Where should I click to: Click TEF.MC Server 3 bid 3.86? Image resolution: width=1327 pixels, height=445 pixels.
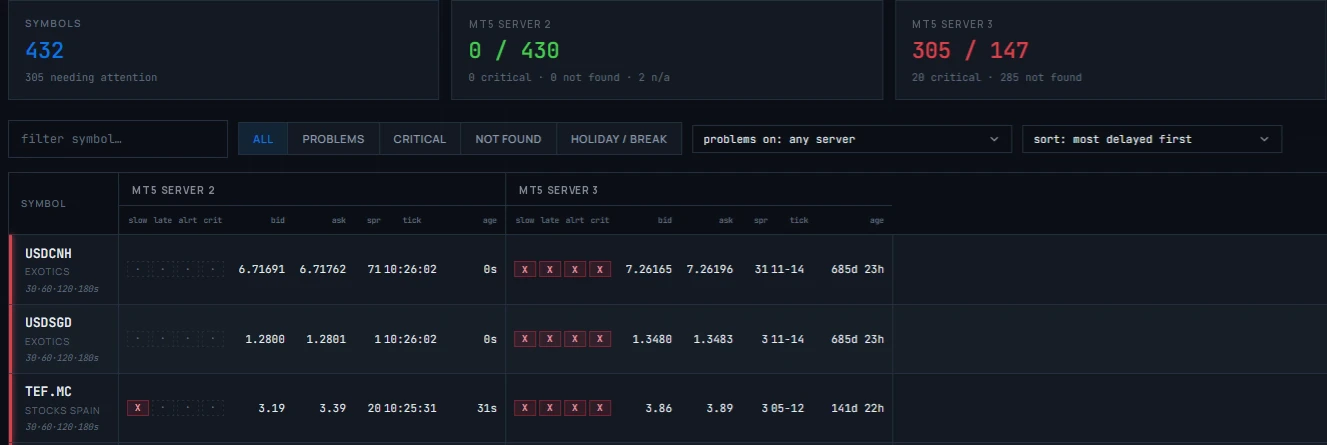click(x=659, y=408)
